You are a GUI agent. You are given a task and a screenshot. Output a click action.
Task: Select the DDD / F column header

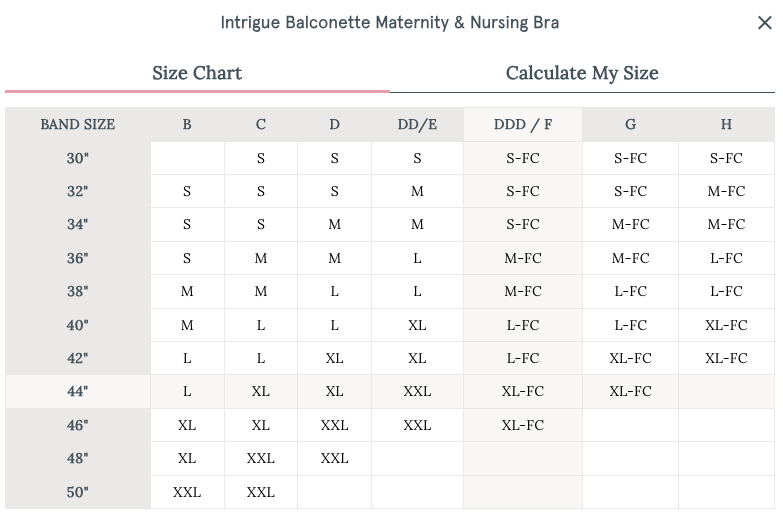pyautogui.click(x=523, y=125)
